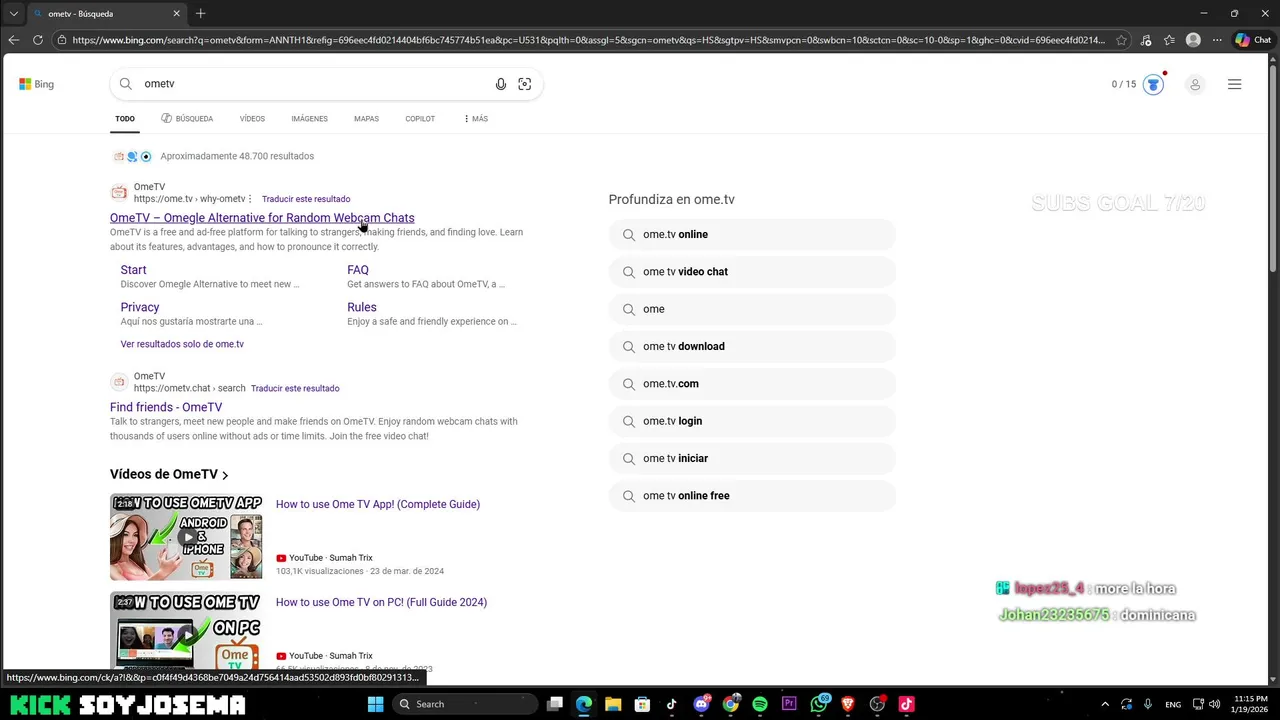This screenshot has width=1280, height=720.
Task: Switch to the MAPAS tab
Action: click(366, 119)
